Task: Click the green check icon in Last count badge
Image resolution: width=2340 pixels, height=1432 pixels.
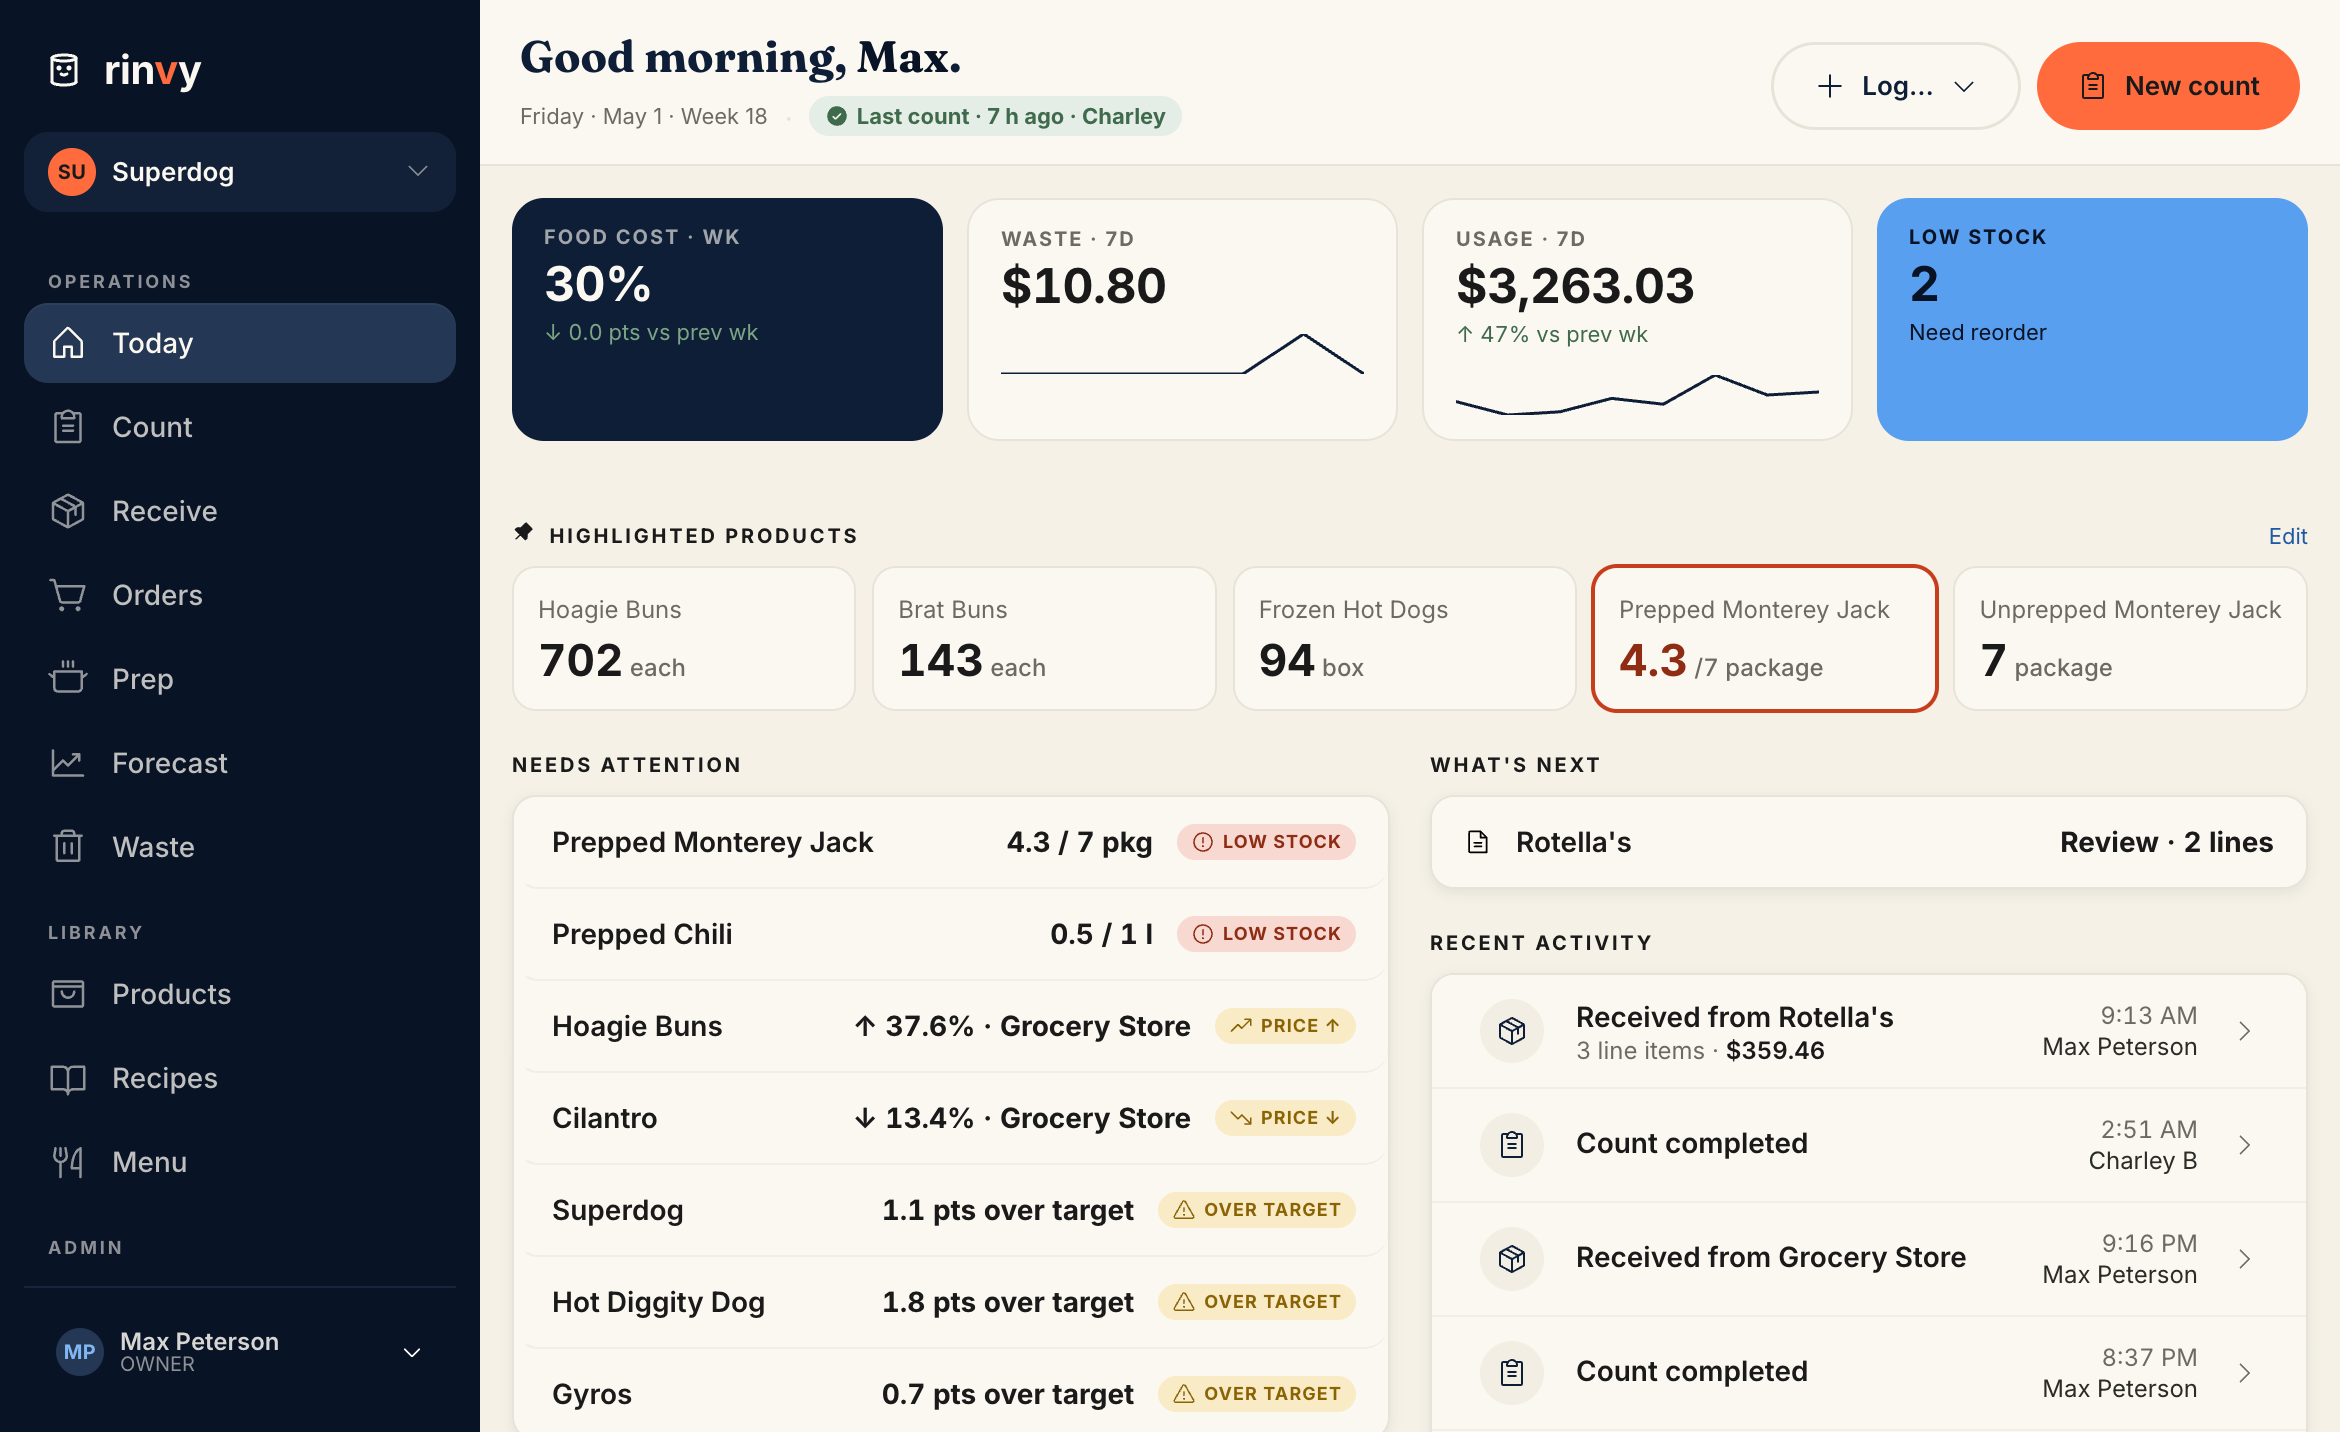Action: tap(837, 116)
